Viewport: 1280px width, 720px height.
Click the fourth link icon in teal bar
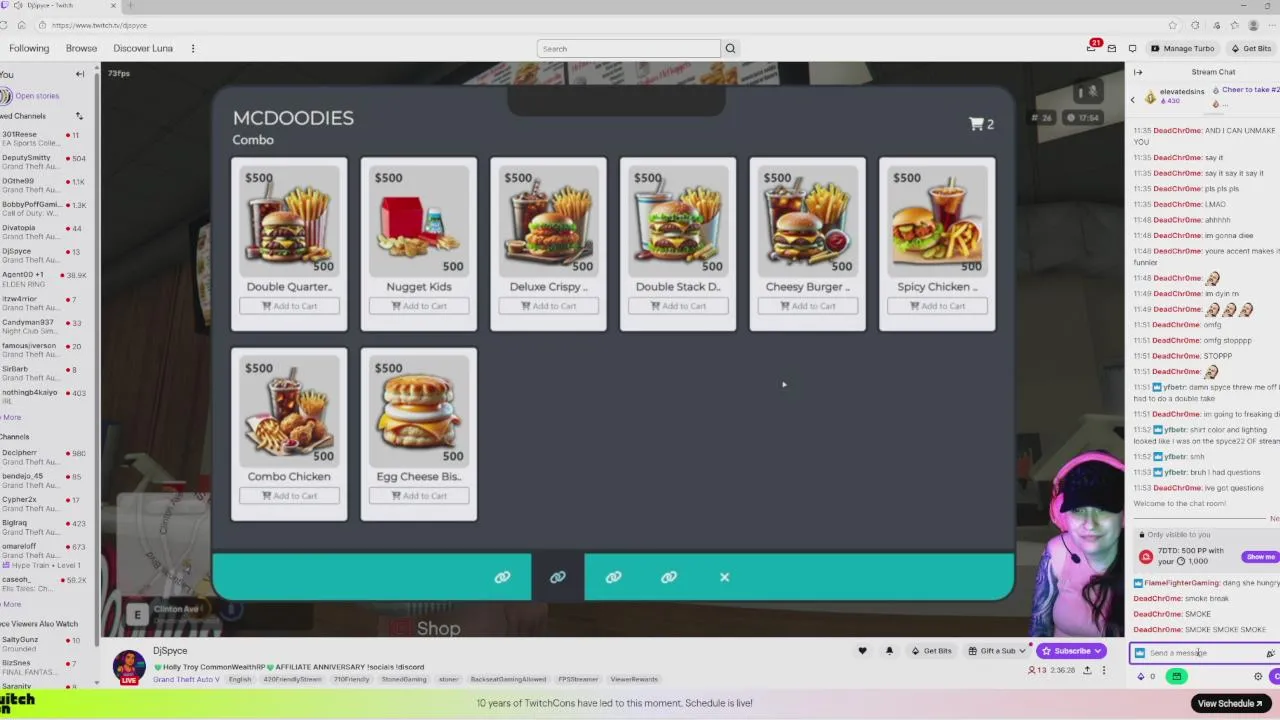tap(669, 577)
